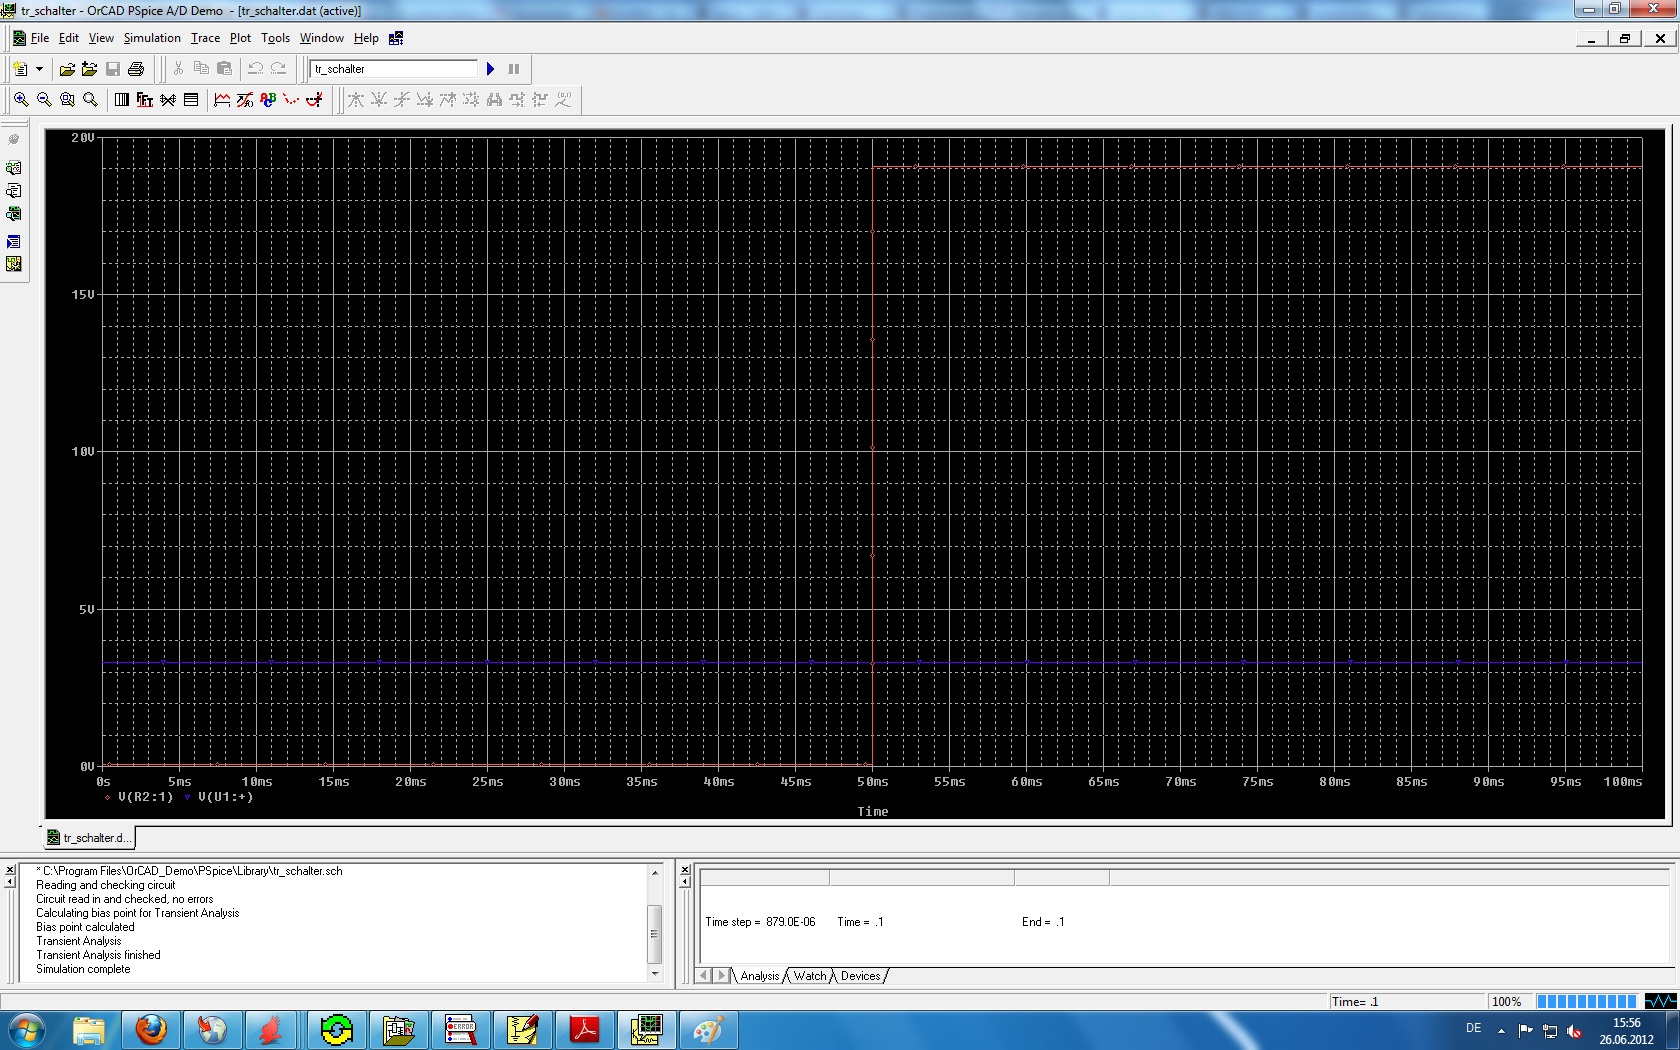Screen dimensions: 1680x1050
Task: Open the Help menu
Action: pyautogui.click(x=366, y=38)
